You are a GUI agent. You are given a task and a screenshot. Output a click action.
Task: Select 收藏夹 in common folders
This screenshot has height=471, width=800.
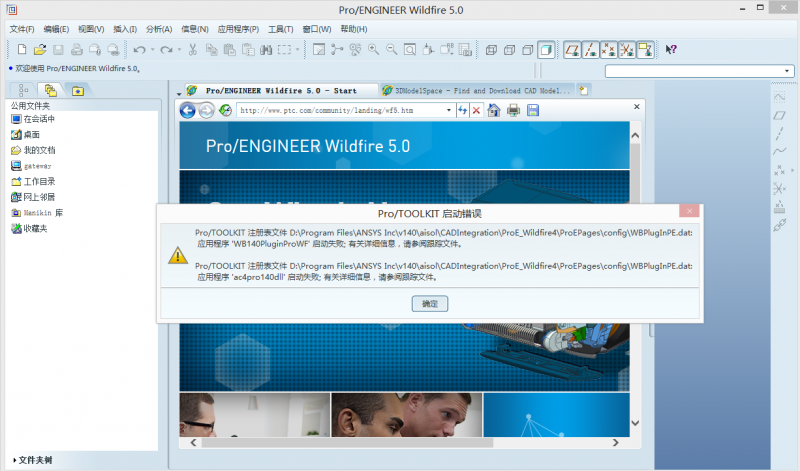tap(29, 228)
